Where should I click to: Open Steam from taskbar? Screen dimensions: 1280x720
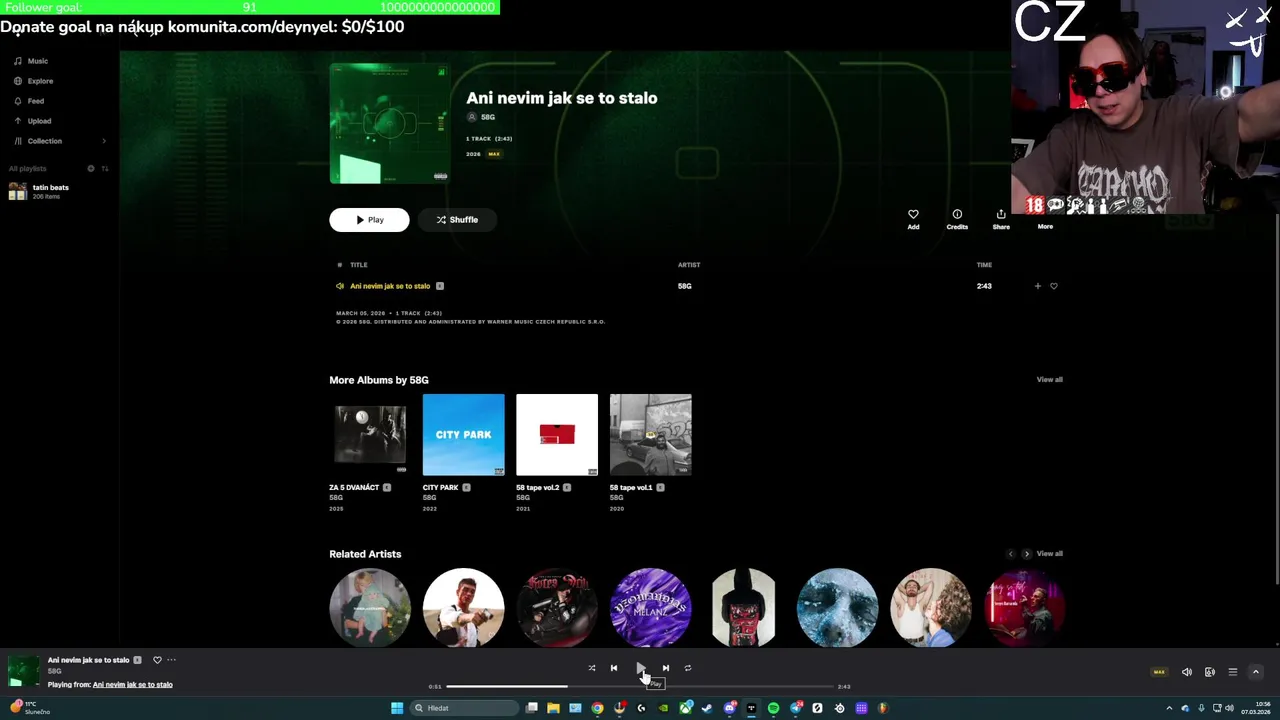coord(707,708)
